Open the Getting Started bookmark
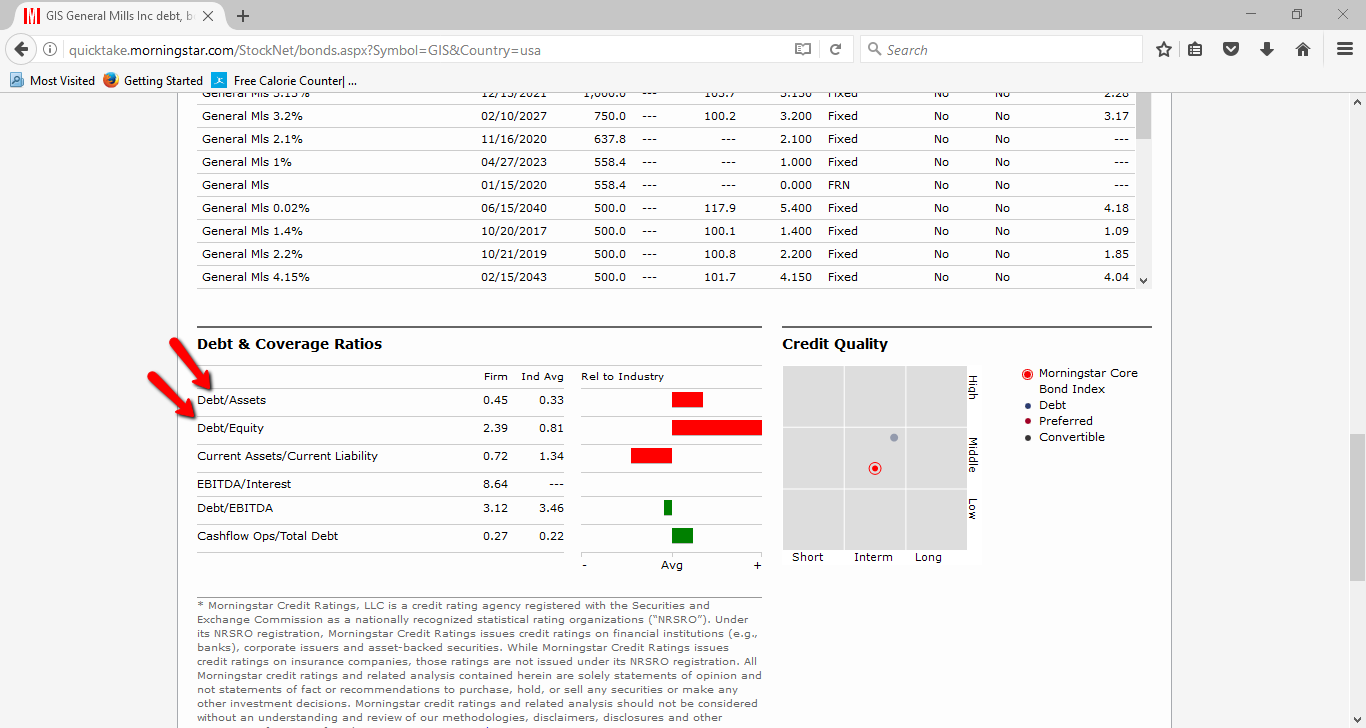This screenshot has width=1366, height=728. pyautogui.click(x=153, y=80)
